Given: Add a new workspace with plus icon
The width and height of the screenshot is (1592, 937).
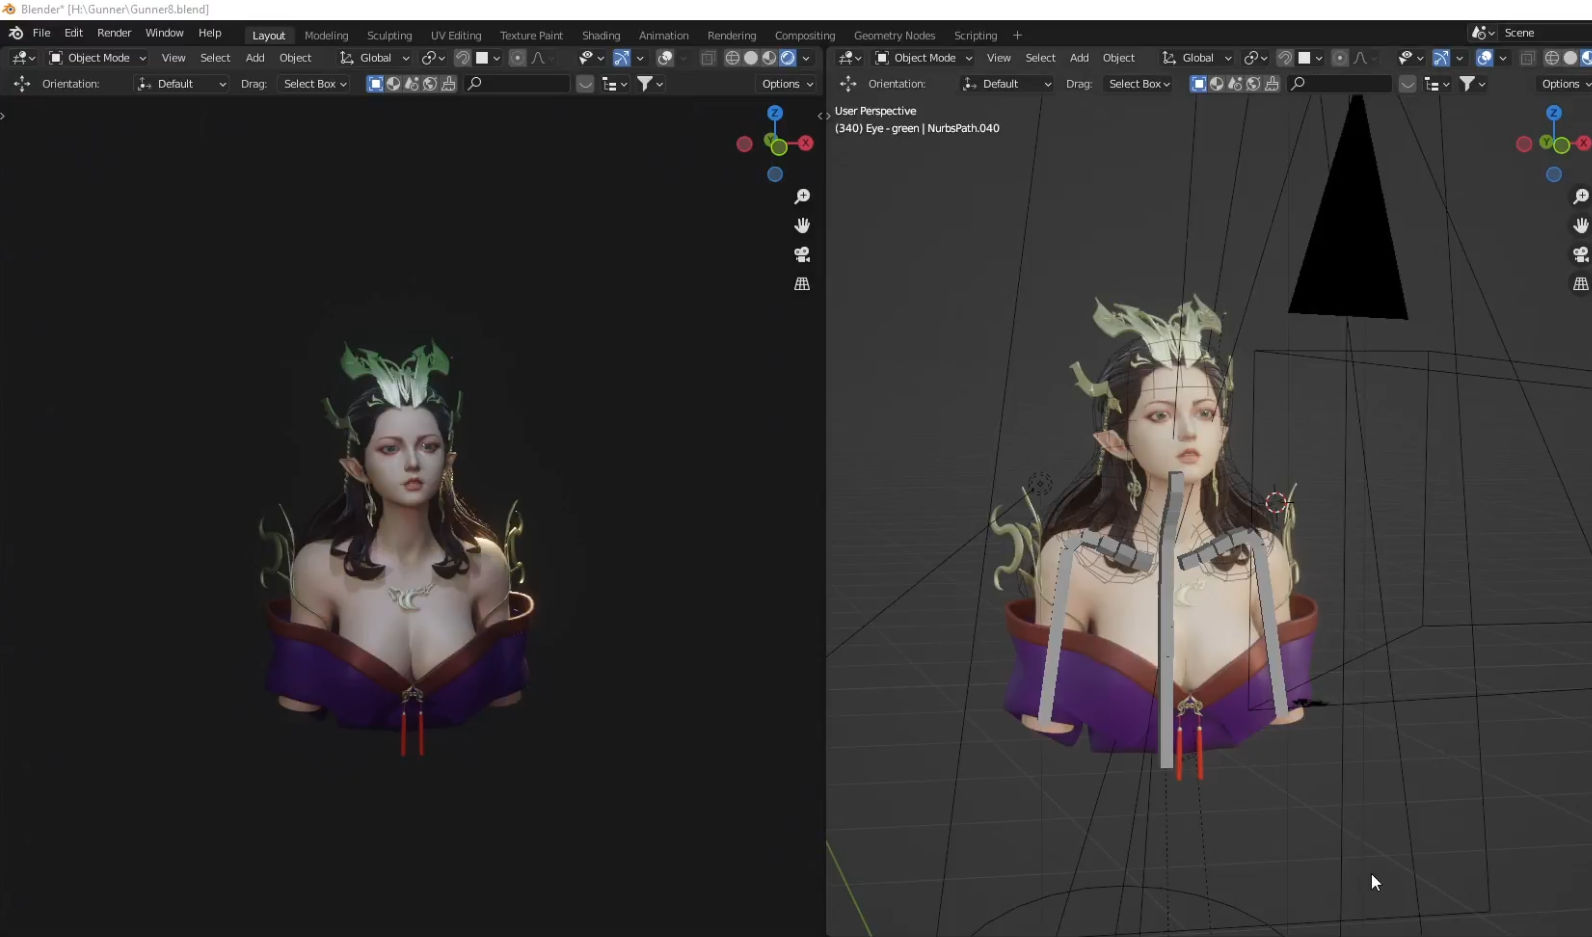Looking at the screenshot, I should 1017,35.
